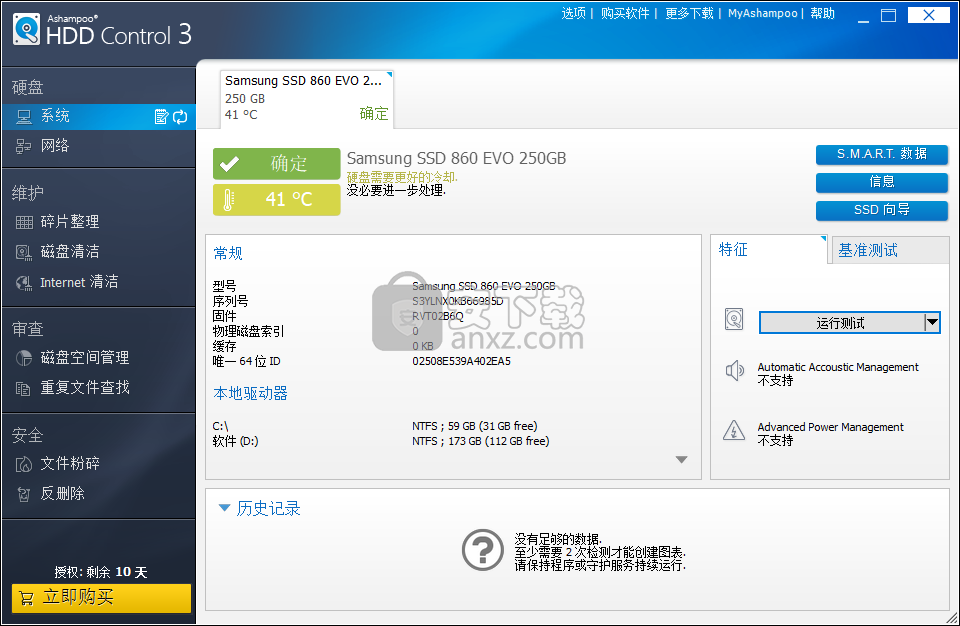The width and height of the screenshot is (960, 626).
Task: Open 文件粉碎 in the sidebar
Action: [99, 464]
